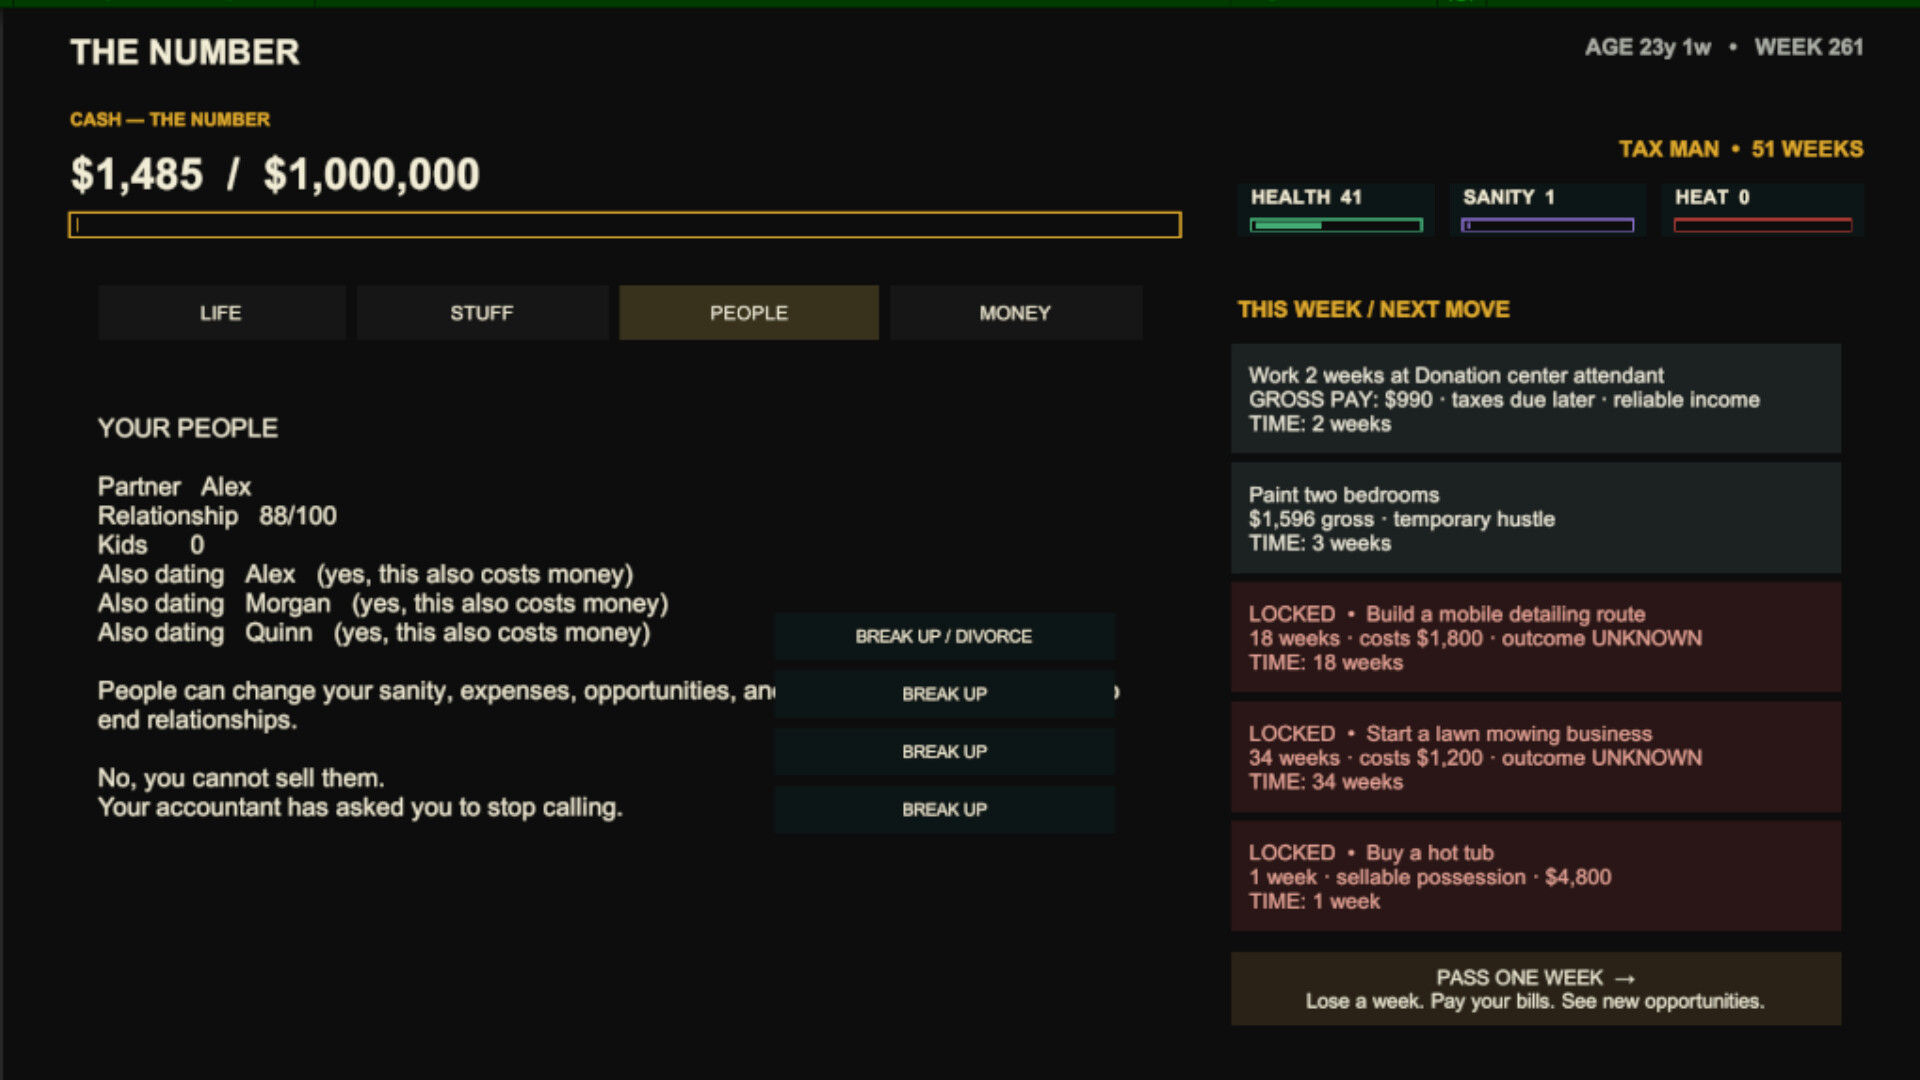Click the $1,000,000 goal amount
Screen dimensions: 1920x1080
point(372,174)
